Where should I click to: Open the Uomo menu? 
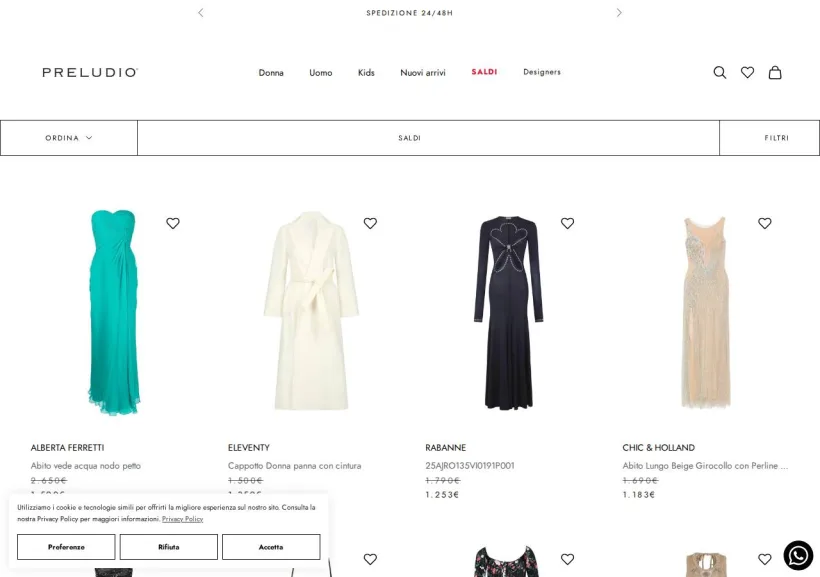[x=321, y=73]
